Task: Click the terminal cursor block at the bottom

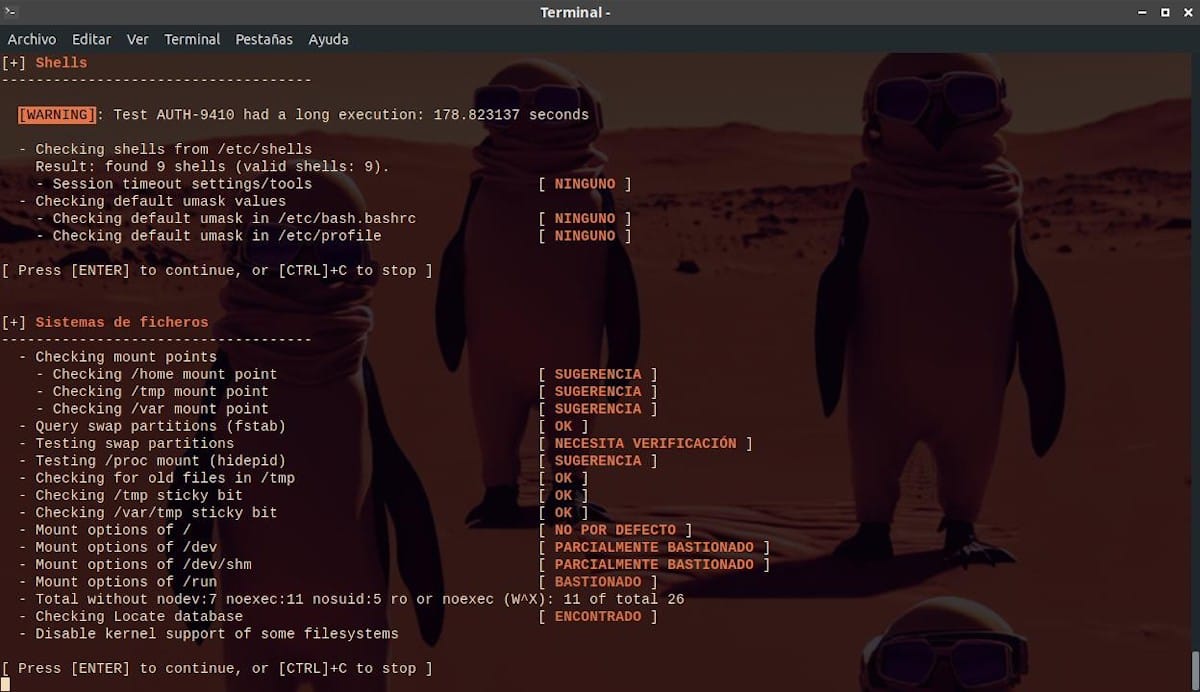Action: coord(5,684)
